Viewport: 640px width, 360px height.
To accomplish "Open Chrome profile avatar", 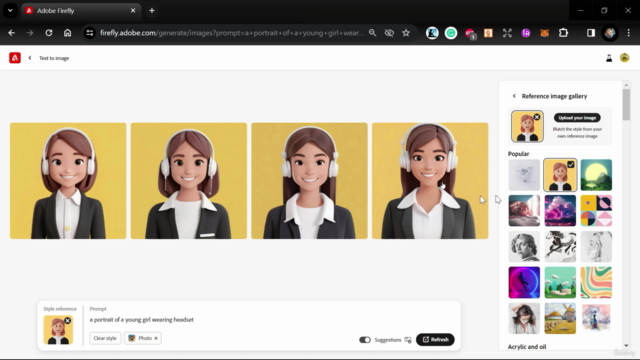I will tap(610, 33).
